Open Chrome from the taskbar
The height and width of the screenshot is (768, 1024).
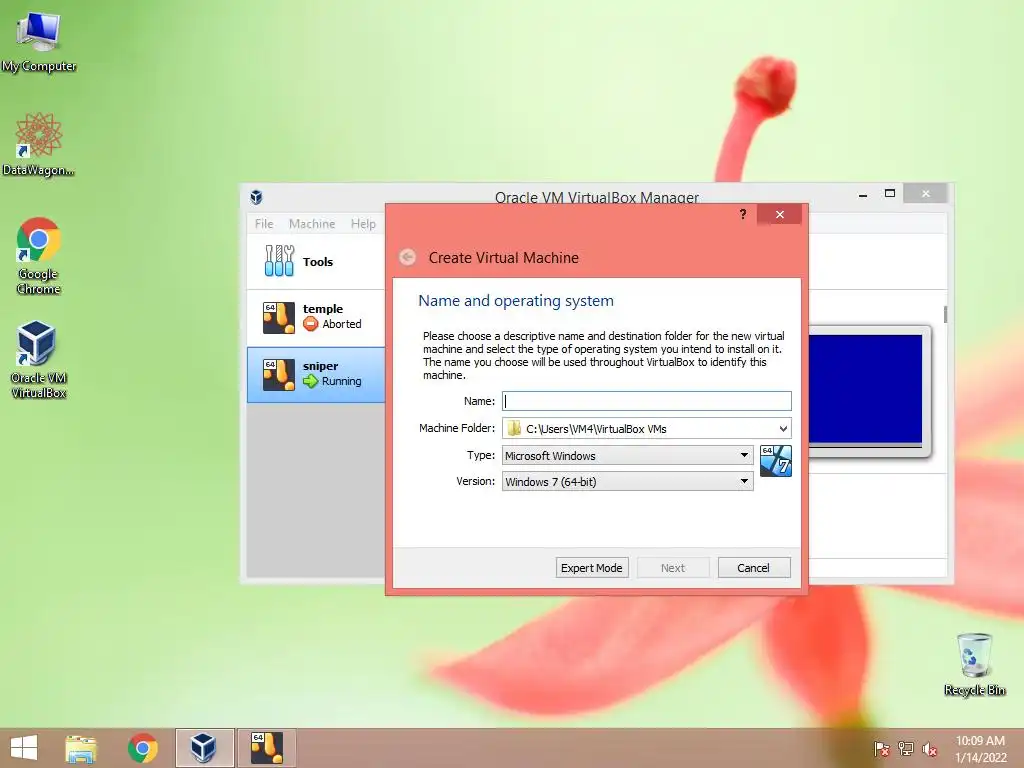[x=142, y=748]
